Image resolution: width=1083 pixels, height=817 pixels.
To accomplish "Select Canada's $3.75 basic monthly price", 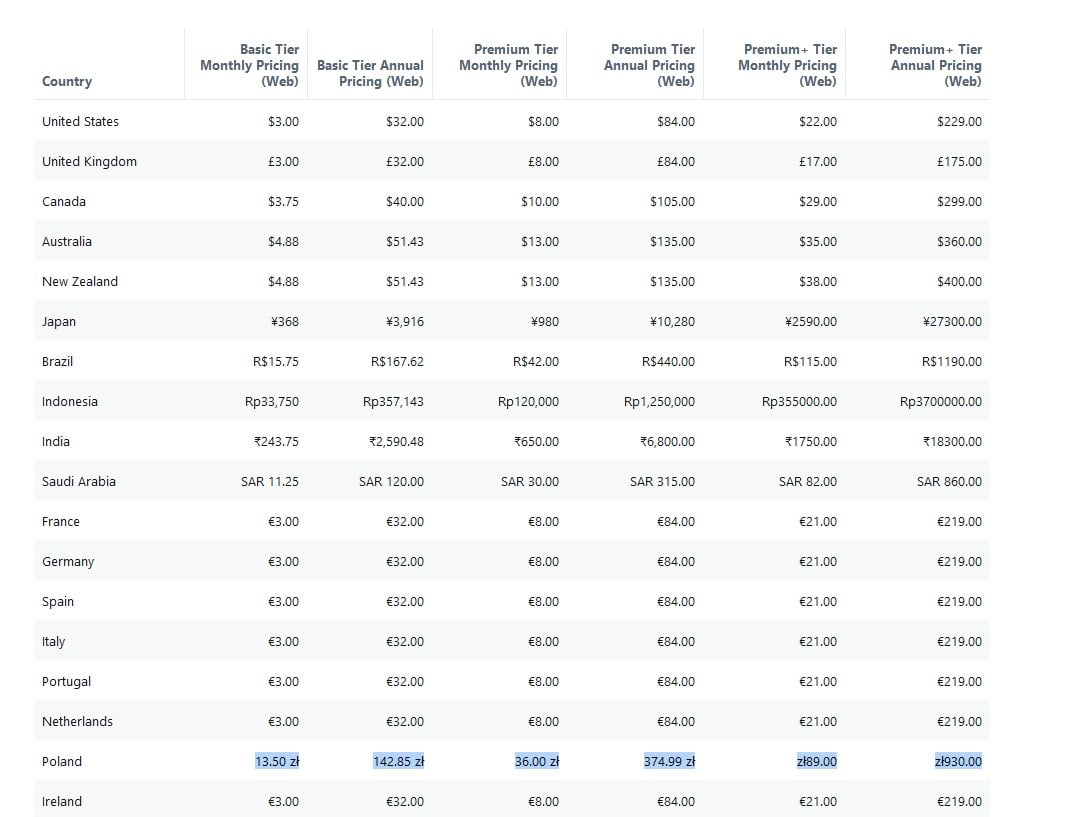I will click(x=283, y=201).
